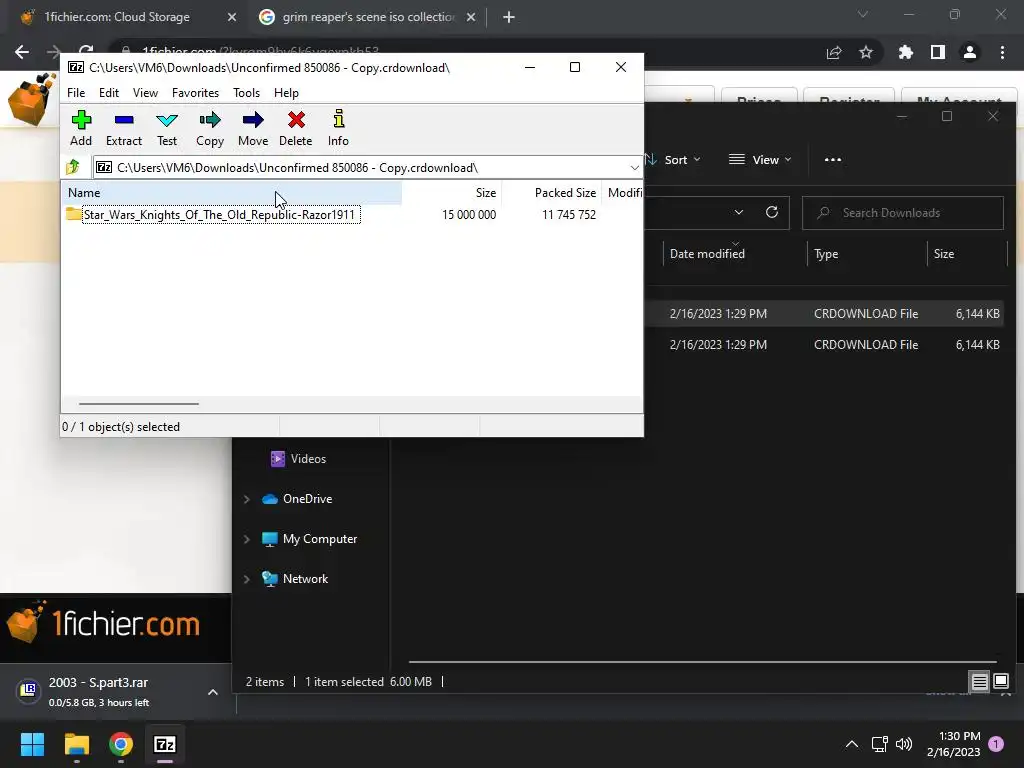Screen dimensions: 1024x768
Task: Go back in Chrome
Action: pyautogui.click(x=22, y=52)
